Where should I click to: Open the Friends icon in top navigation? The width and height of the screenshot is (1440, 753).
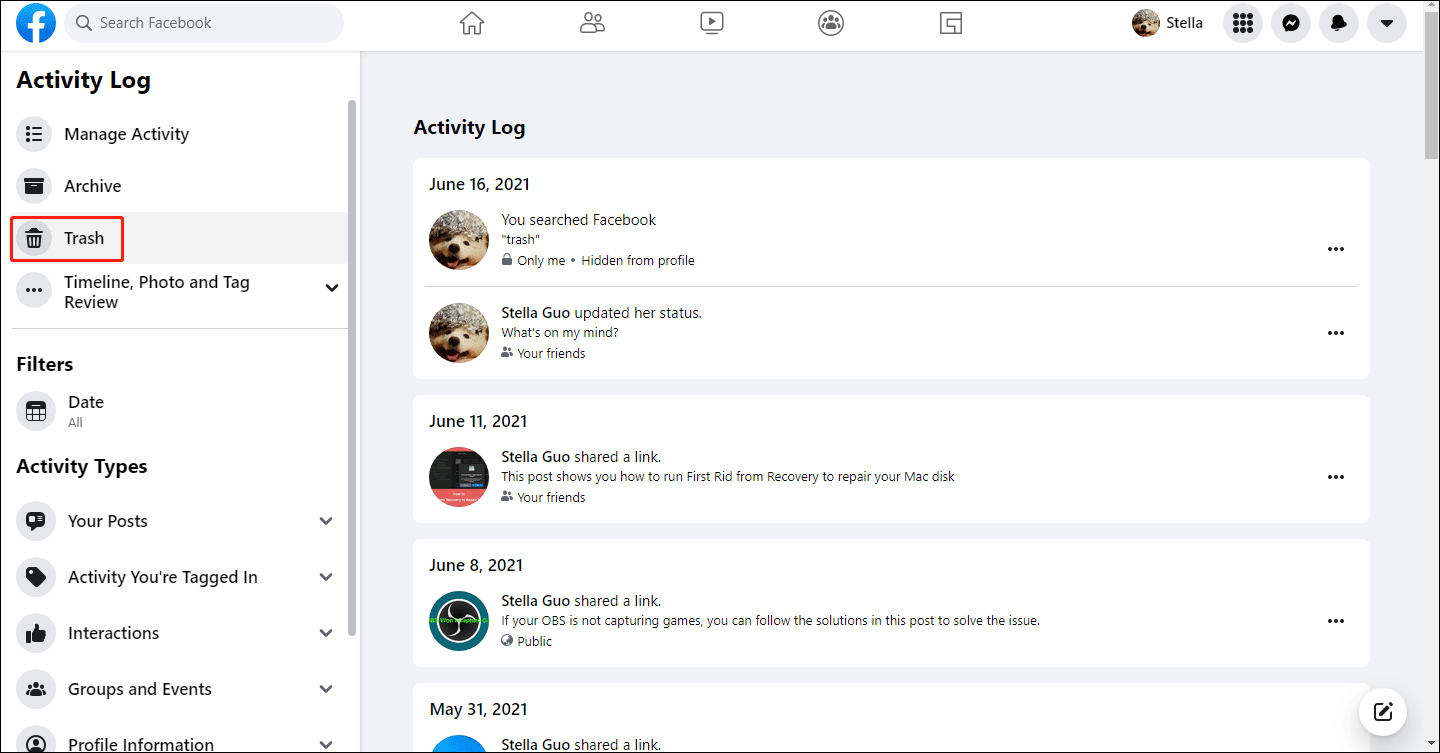coord(592,23)
